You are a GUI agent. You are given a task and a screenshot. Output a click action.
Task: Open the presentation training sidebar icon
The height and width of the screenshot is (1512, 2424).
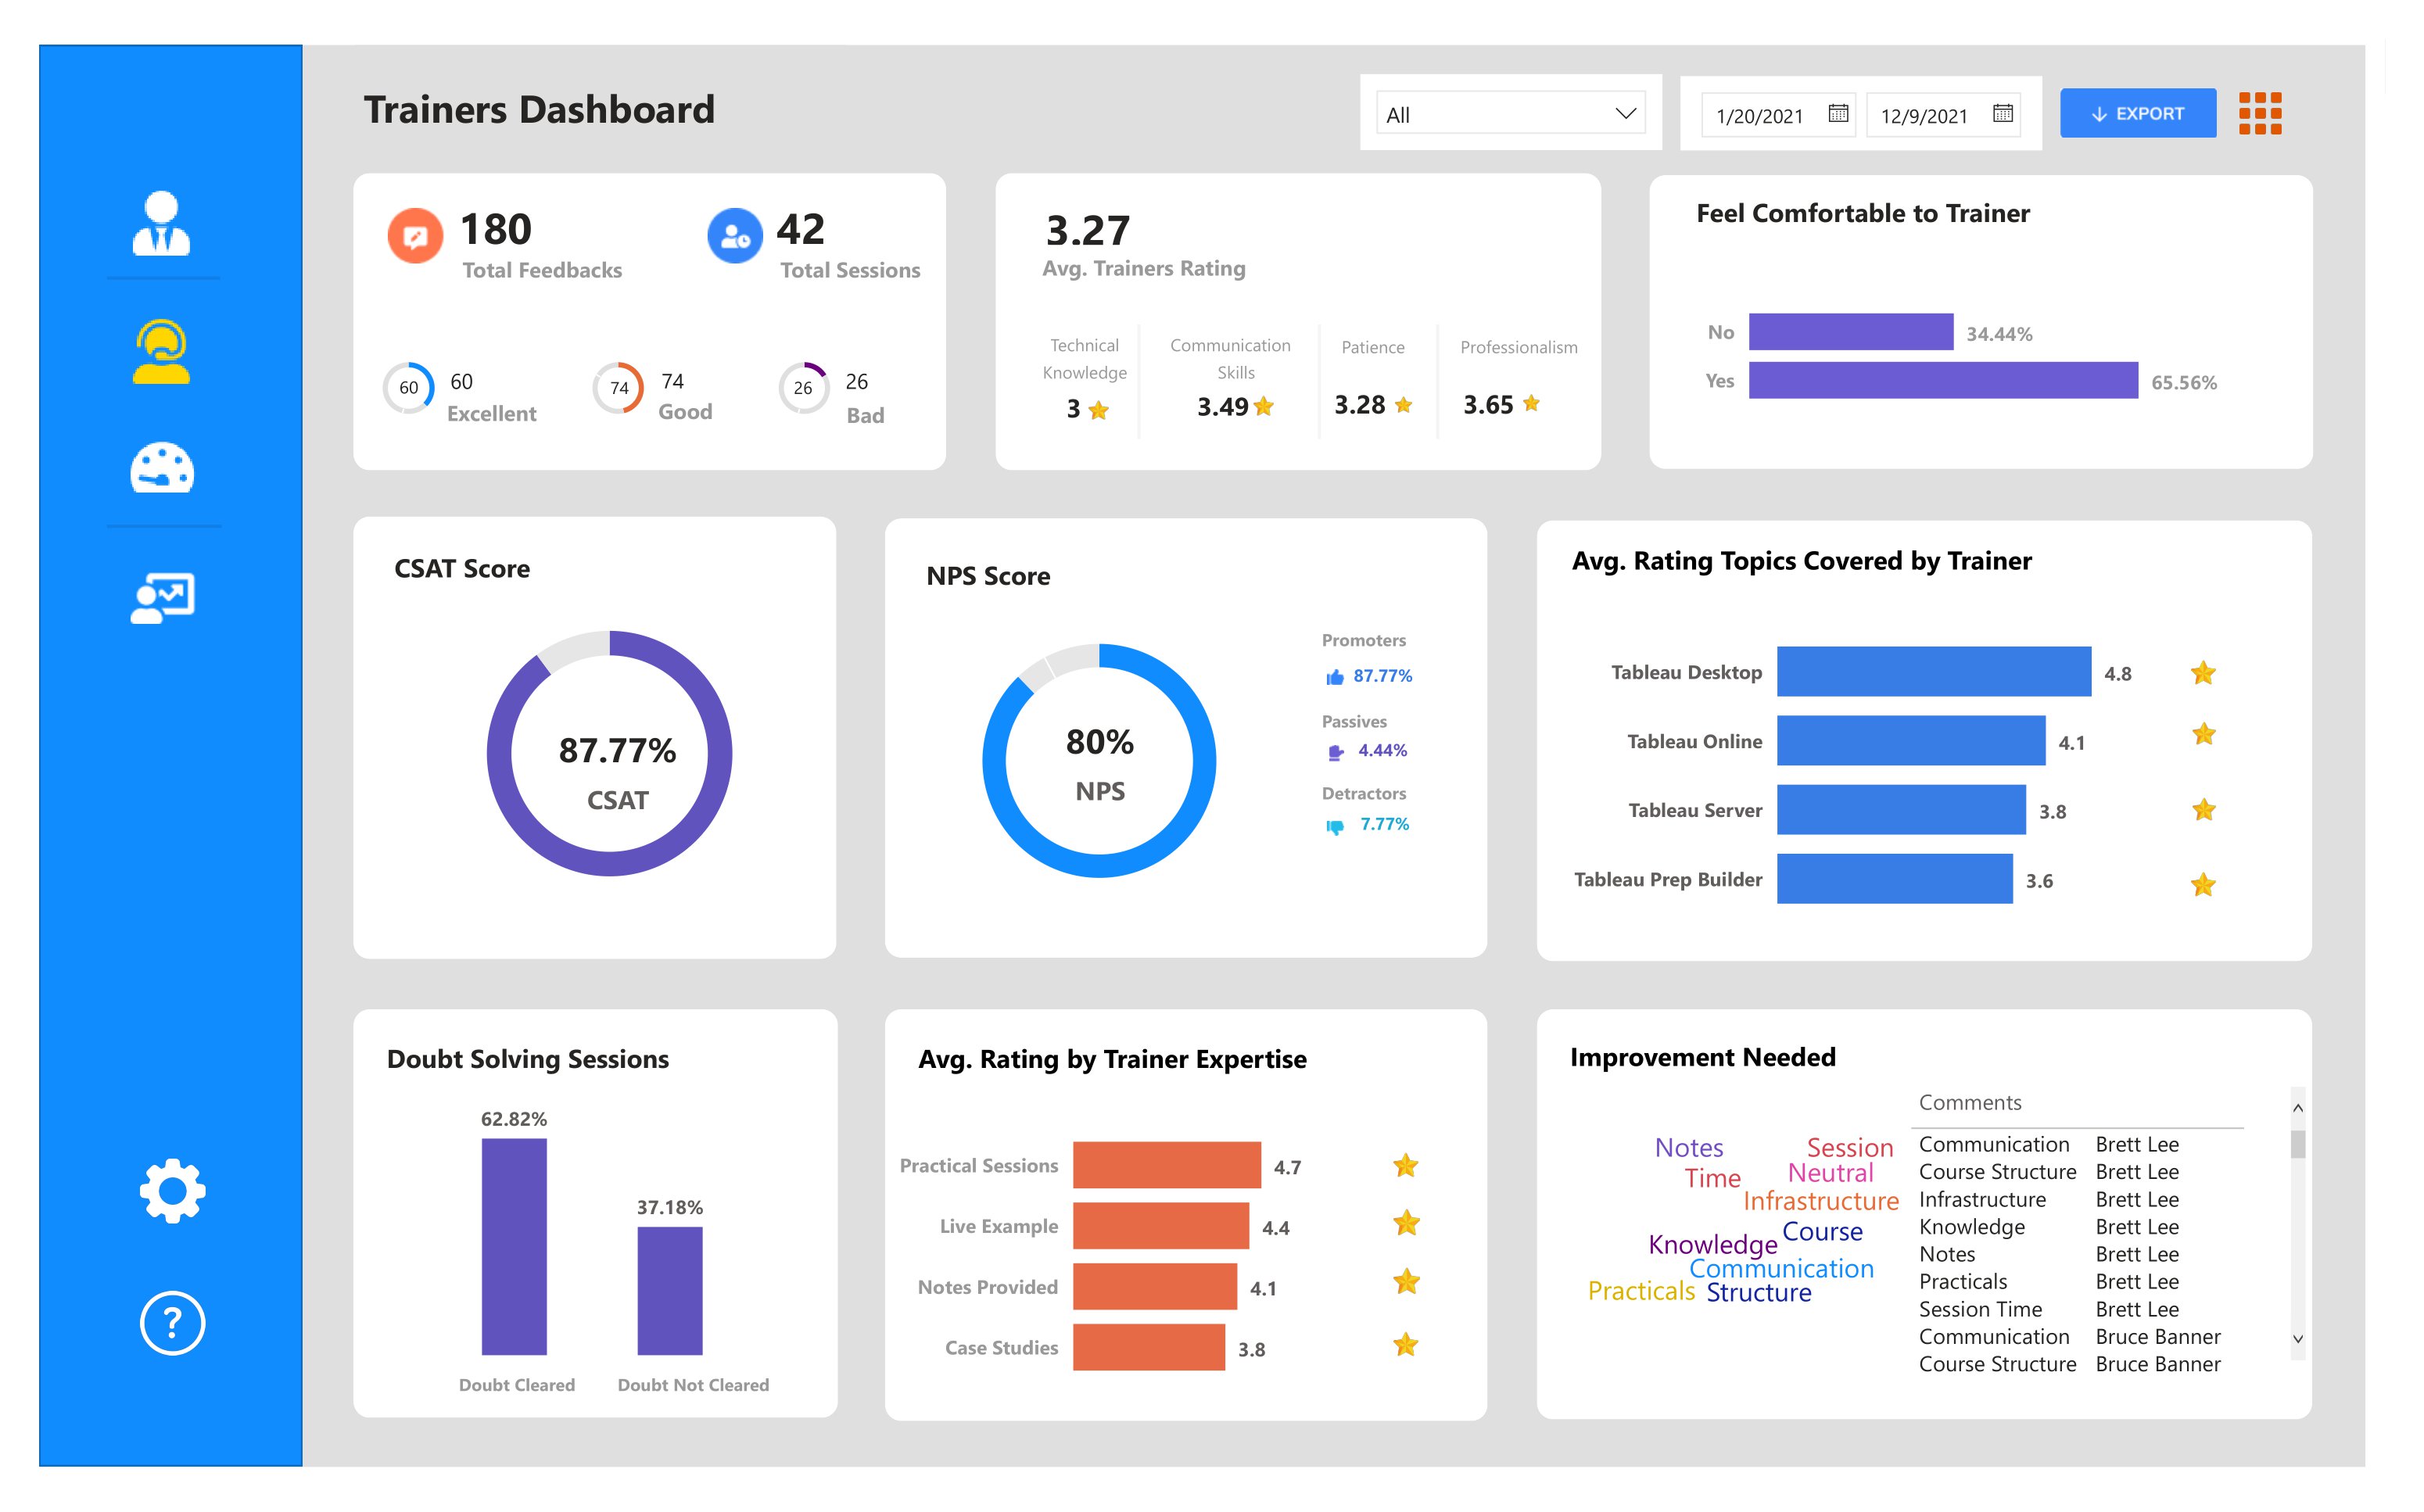pyautogui.click(x=162, y=598)
